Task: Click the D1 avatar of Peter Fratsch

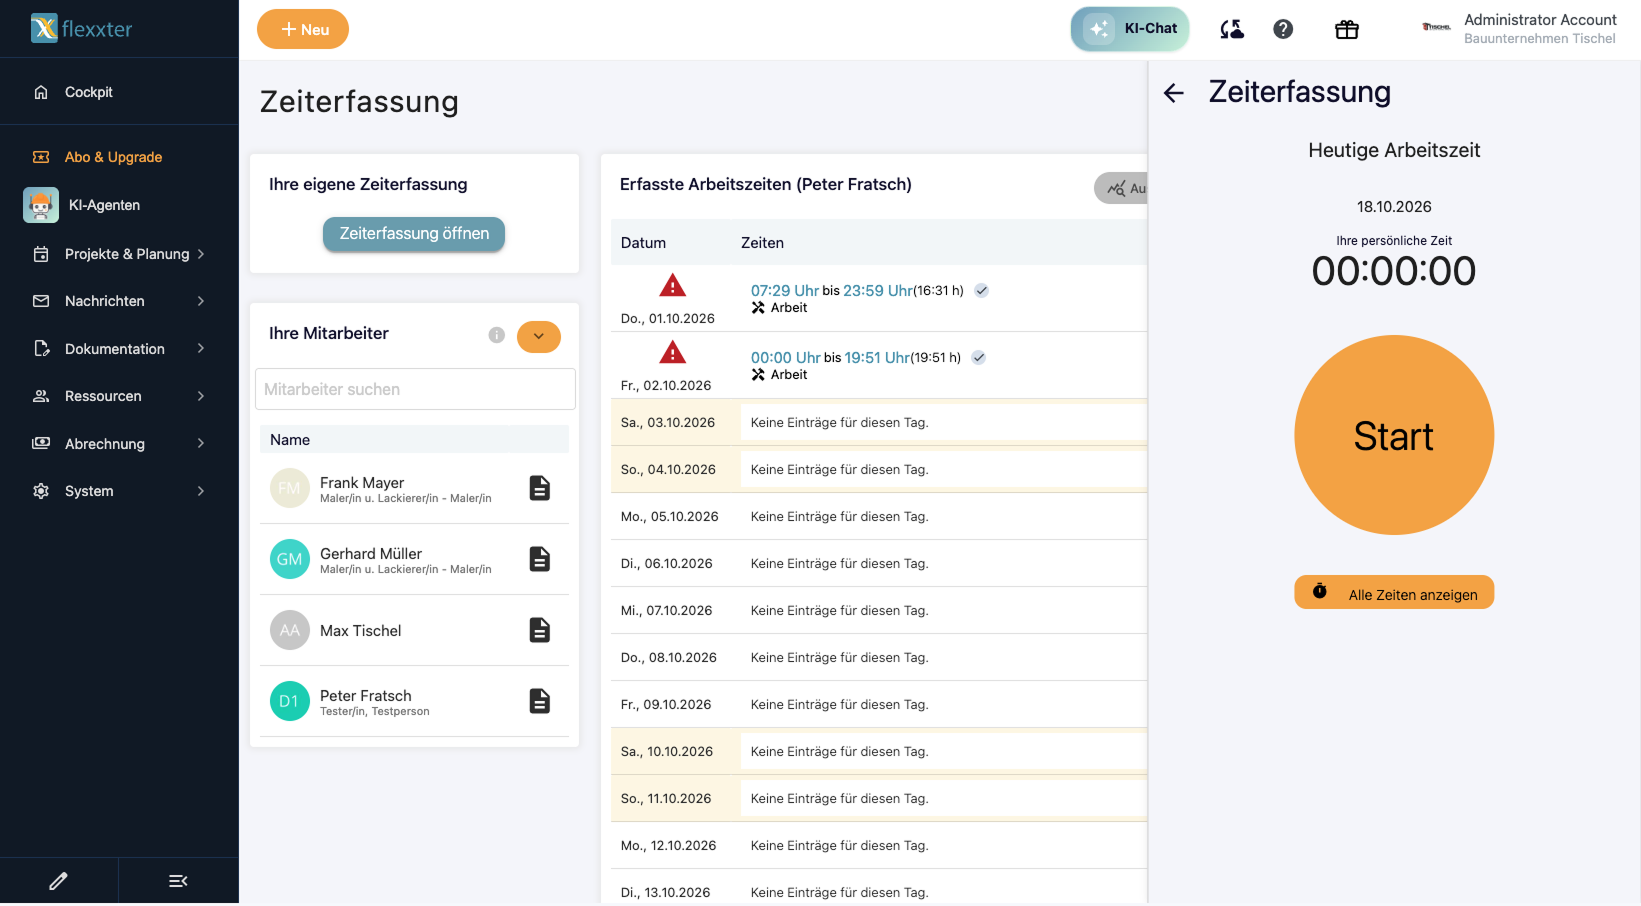Action: [x=290, y=701]
